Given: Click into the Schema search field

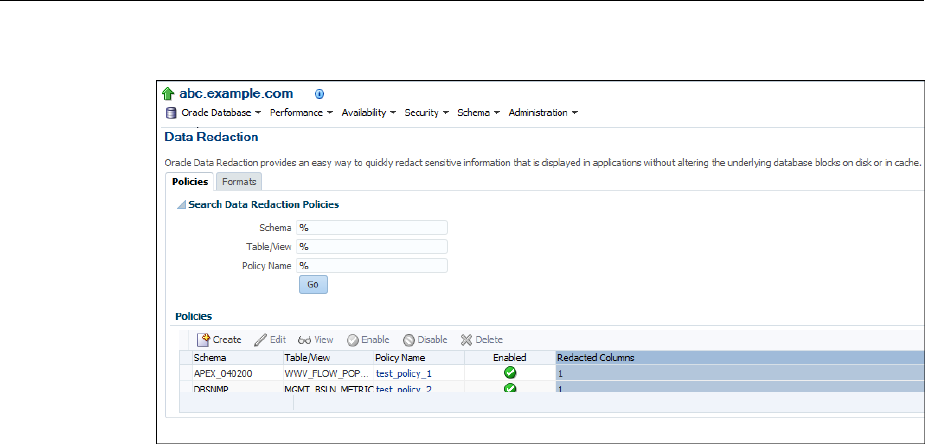Looking at the screenshot, I should [x=372, y=228].
